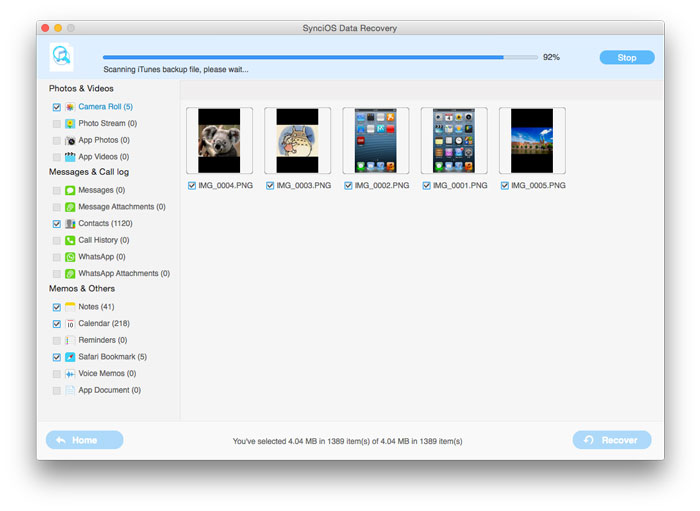Deselect the IMG_0005.PNG checkbox

[505, 186]
